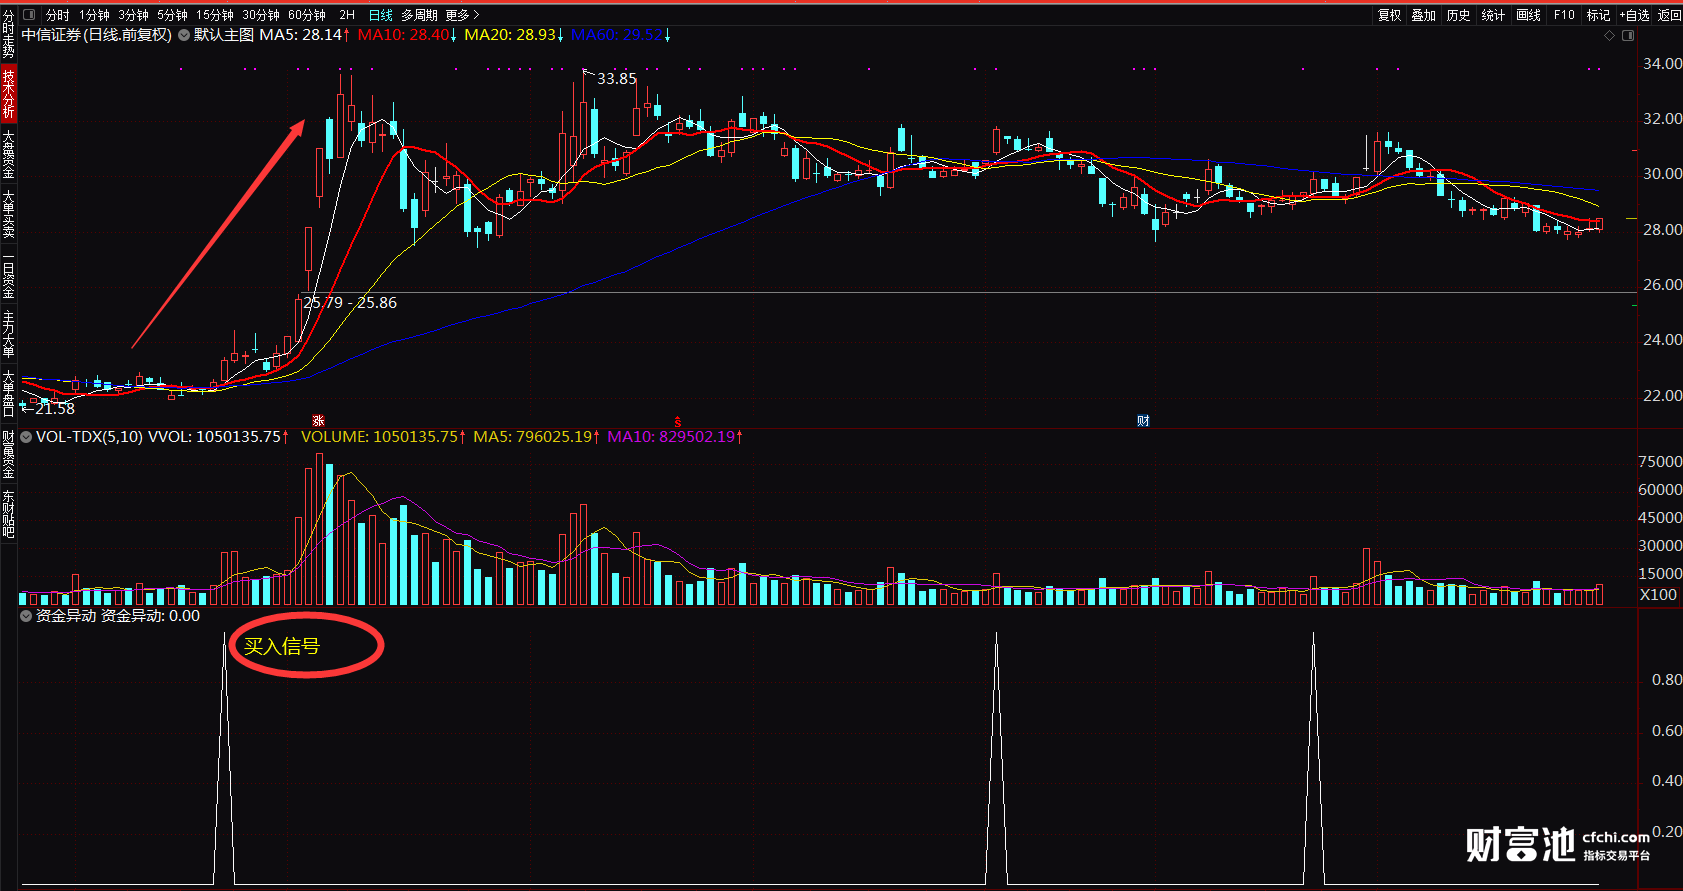Open the 东财贴吧 sidebar tab
The image size is (1683, 891).
[8, 514]
